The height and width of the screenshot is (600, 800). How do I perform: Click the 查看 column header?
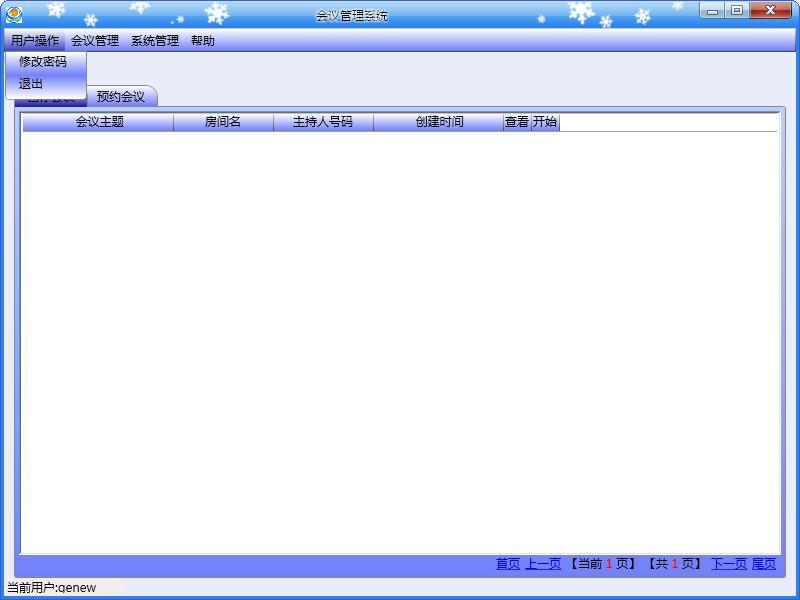click(518, 121)
